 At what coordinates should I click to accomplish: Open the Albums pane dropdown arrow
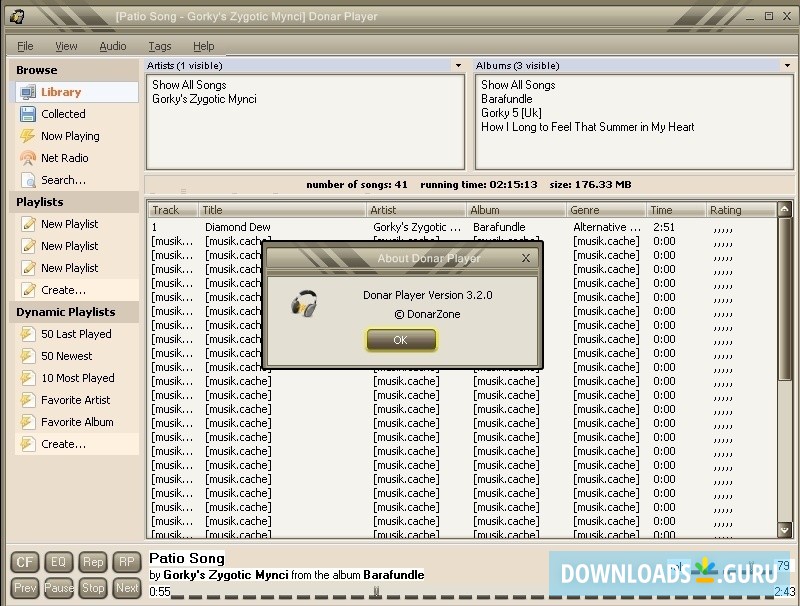(787, 65)
